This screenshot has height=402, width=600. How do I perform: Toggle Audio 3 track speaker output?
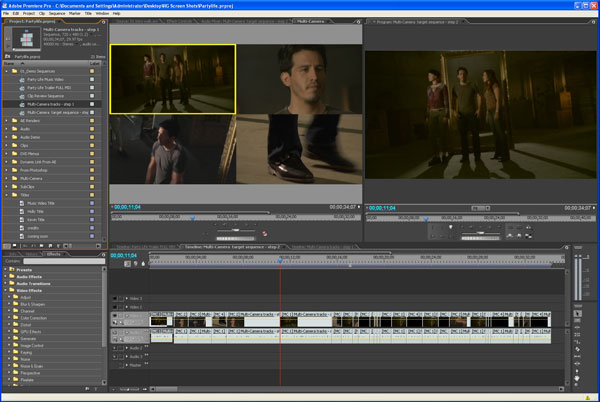[115, 356]
